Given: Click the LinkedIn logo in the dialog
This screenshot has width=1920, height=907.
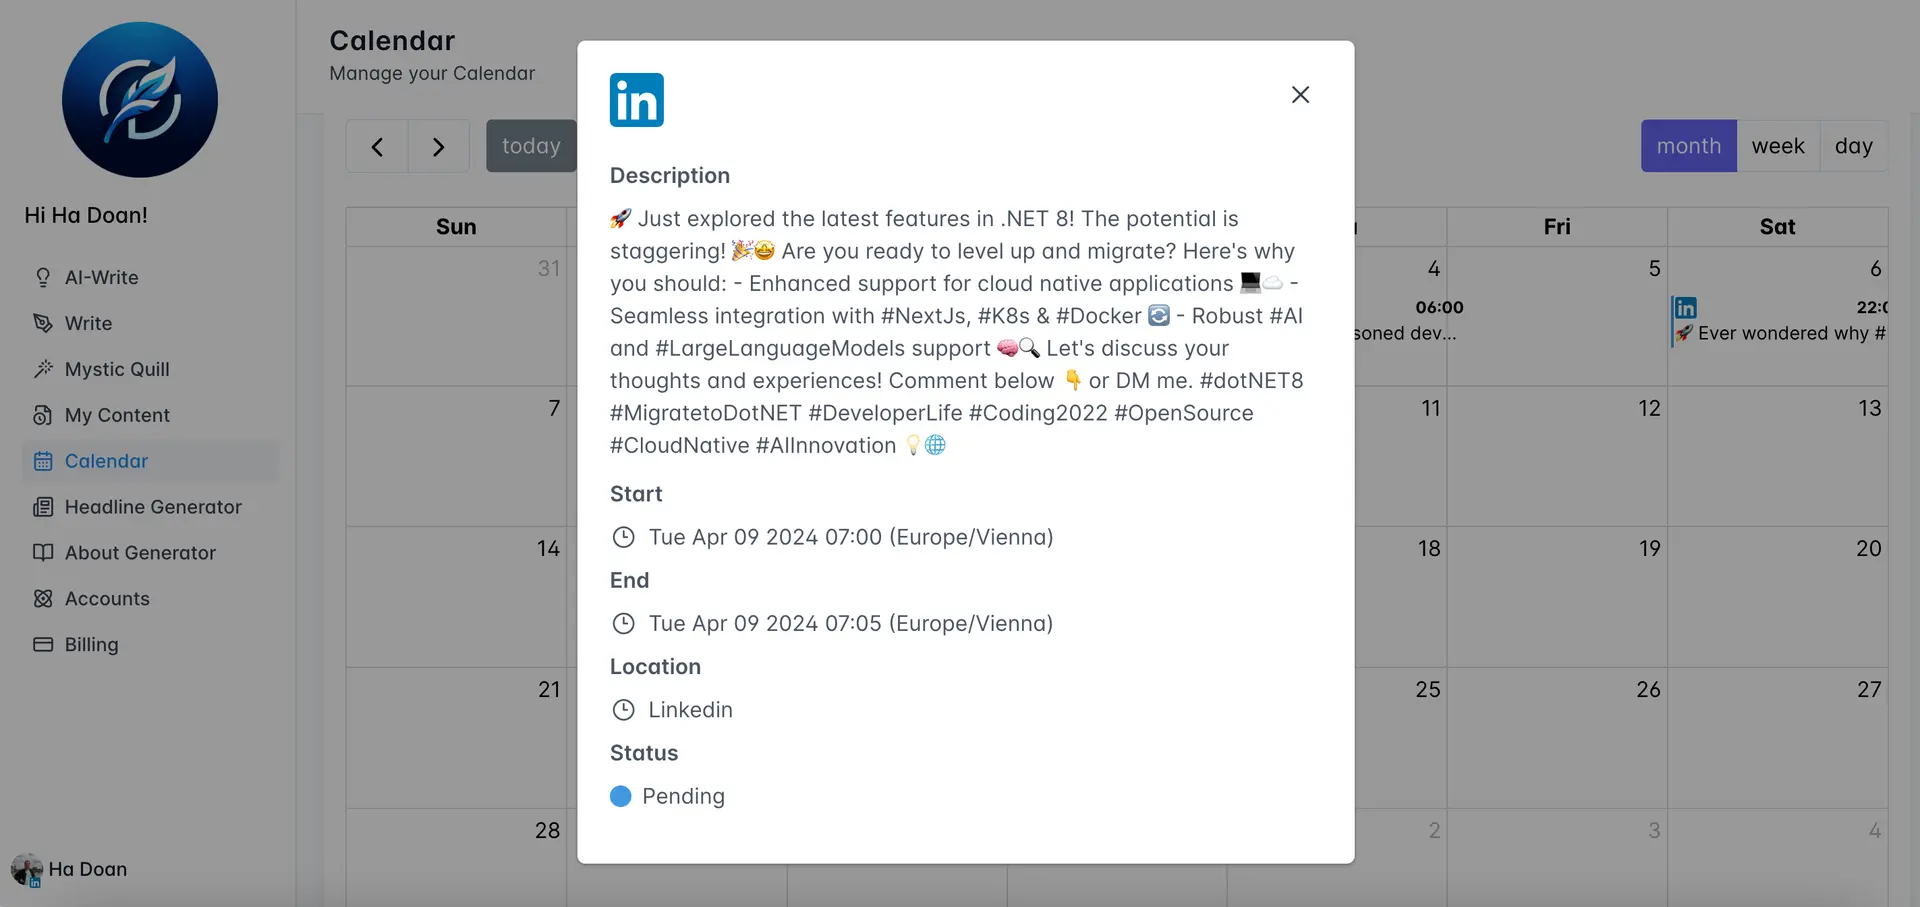Looking at the screenshot, I should 637,100.
